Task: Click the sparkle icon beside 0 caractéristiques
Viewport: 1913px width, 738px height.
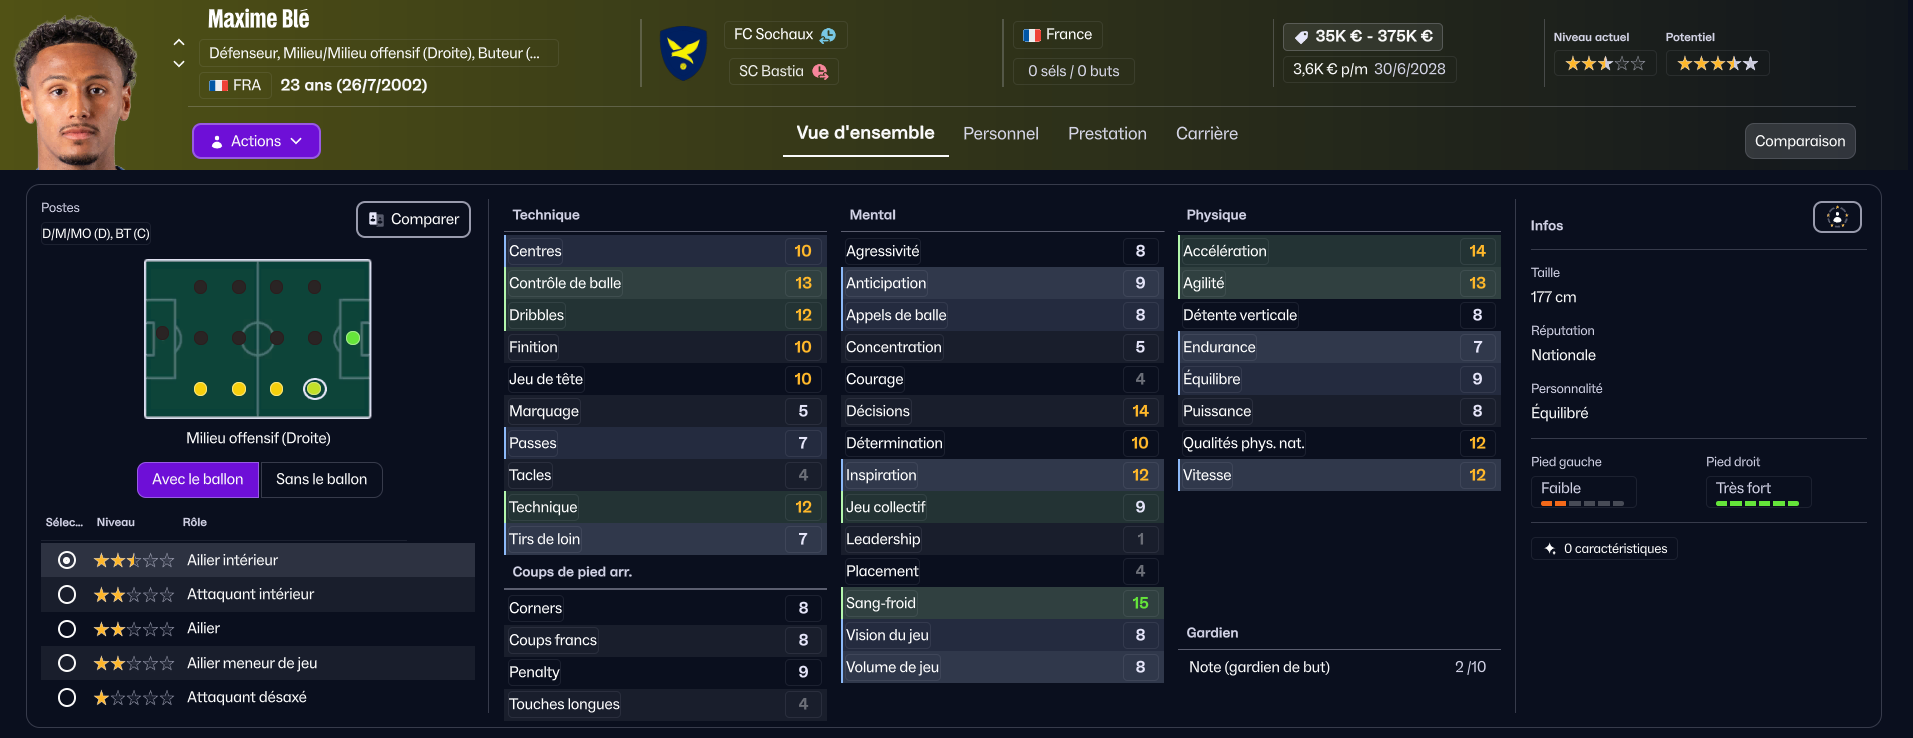Action: 1550,549
